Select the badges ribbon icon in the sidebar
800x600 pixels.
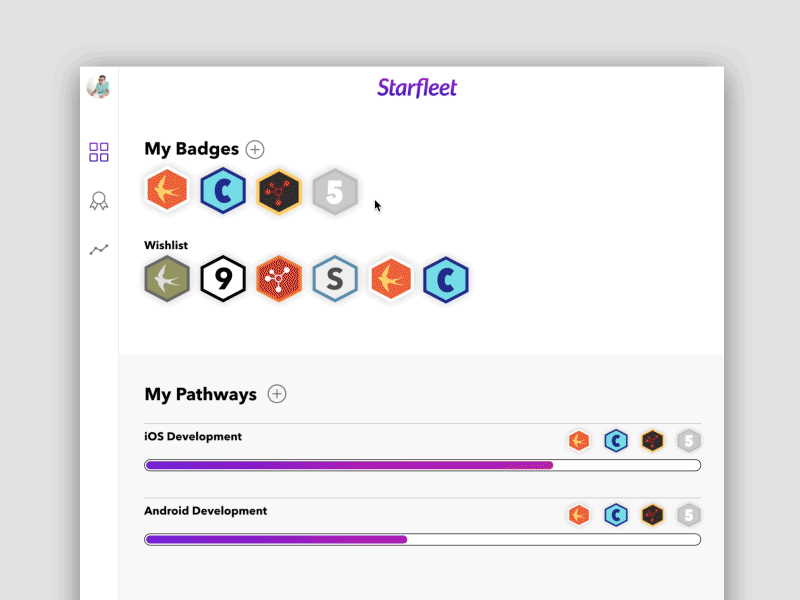click(x=98, y=200)
